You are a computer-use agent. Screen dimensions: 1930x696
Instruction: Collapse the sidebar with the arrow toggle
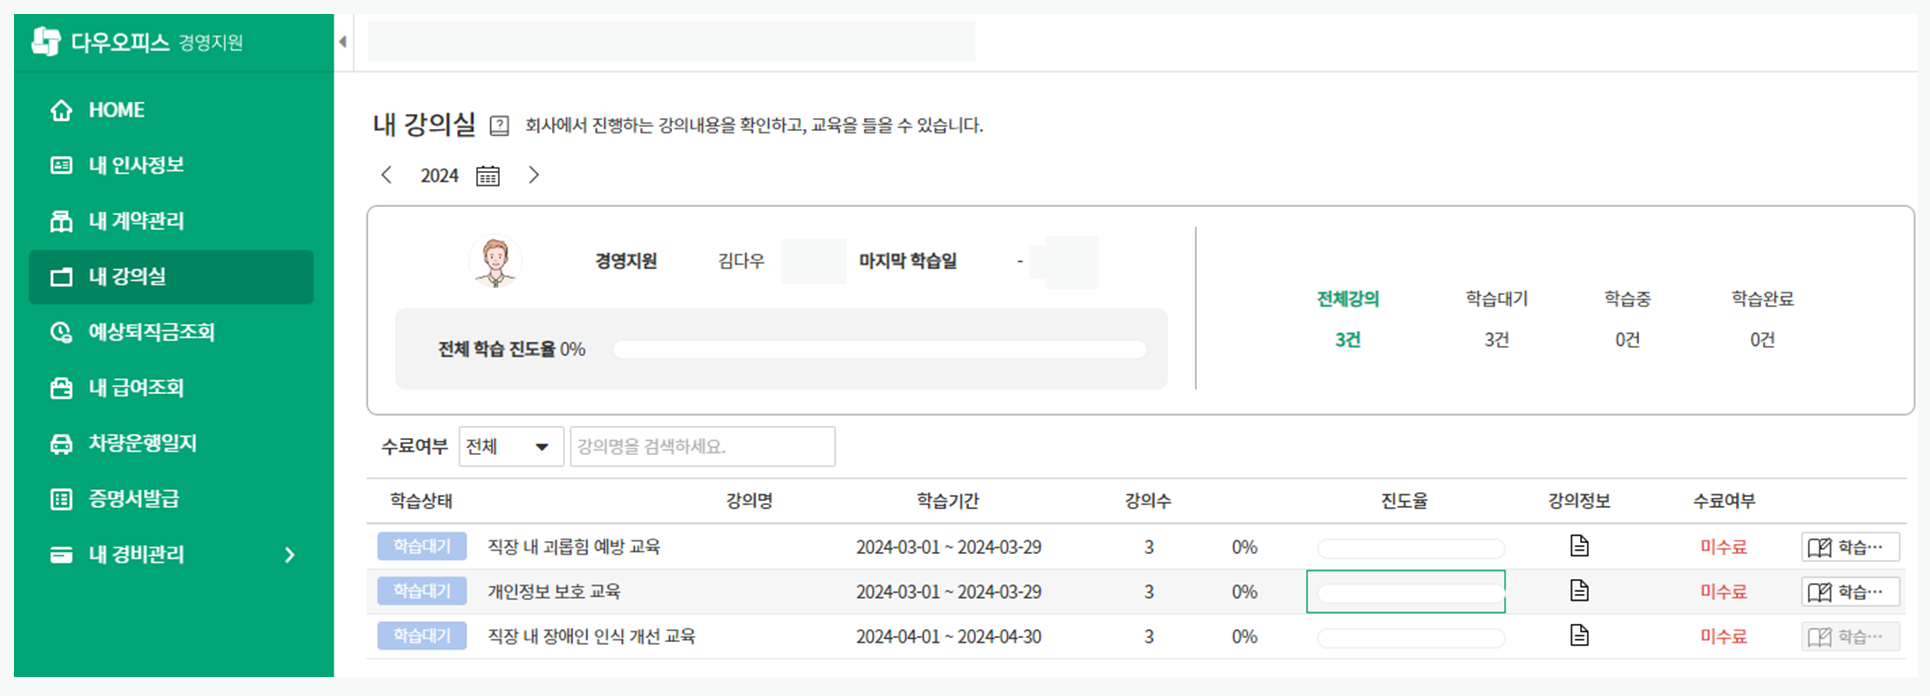[342, 42]
